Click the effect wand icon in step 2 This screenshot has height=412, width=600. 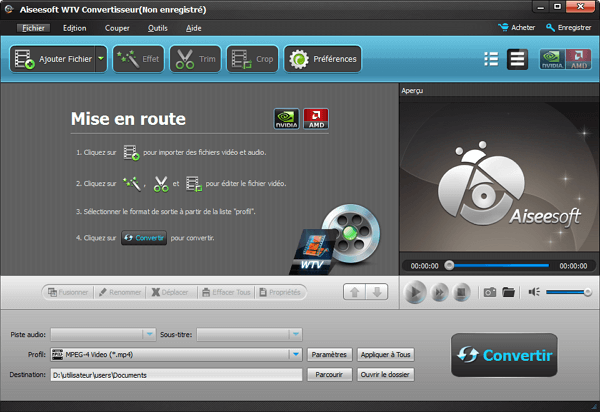click(x=132, y=184)
